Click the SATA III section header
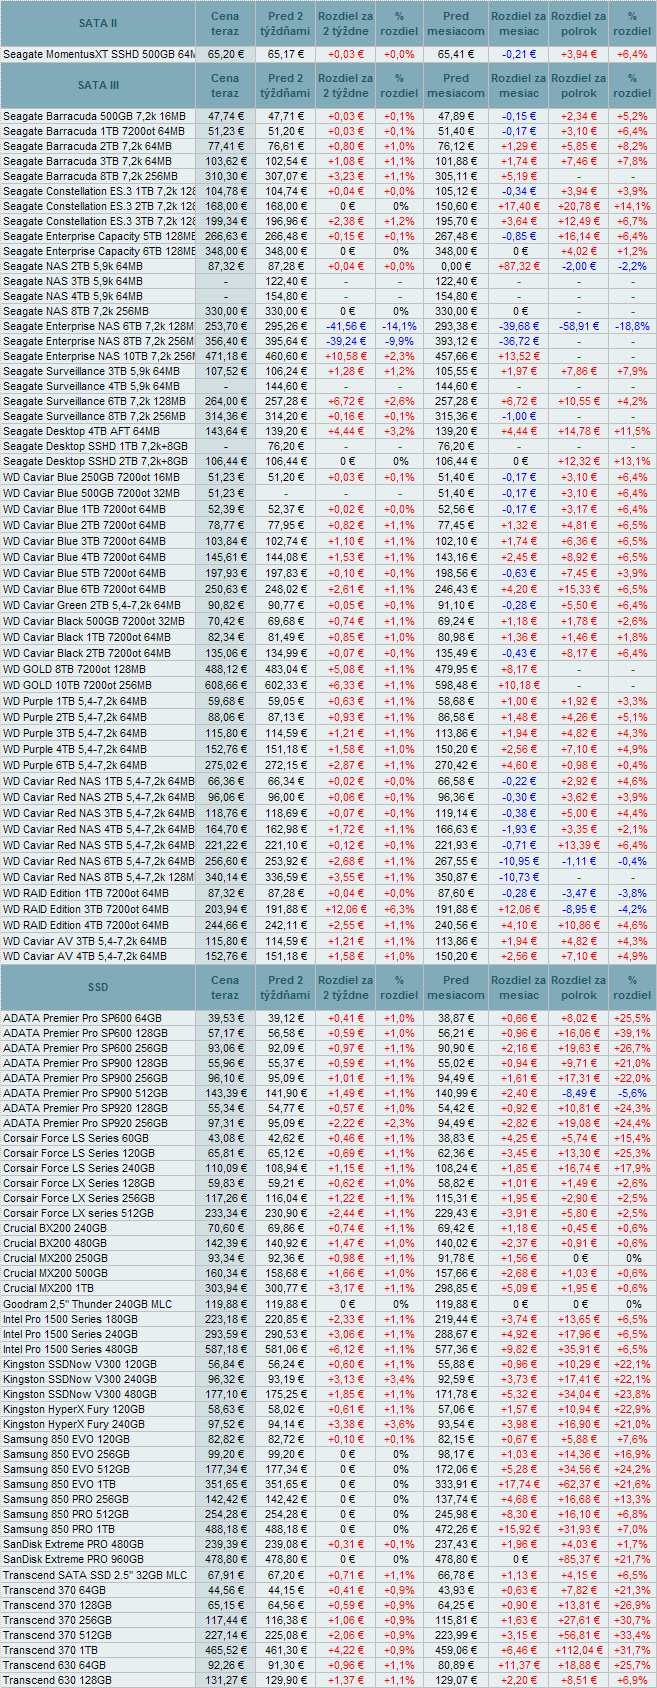The width and height of the screenshot is (657, 1688). pos(98,86)
